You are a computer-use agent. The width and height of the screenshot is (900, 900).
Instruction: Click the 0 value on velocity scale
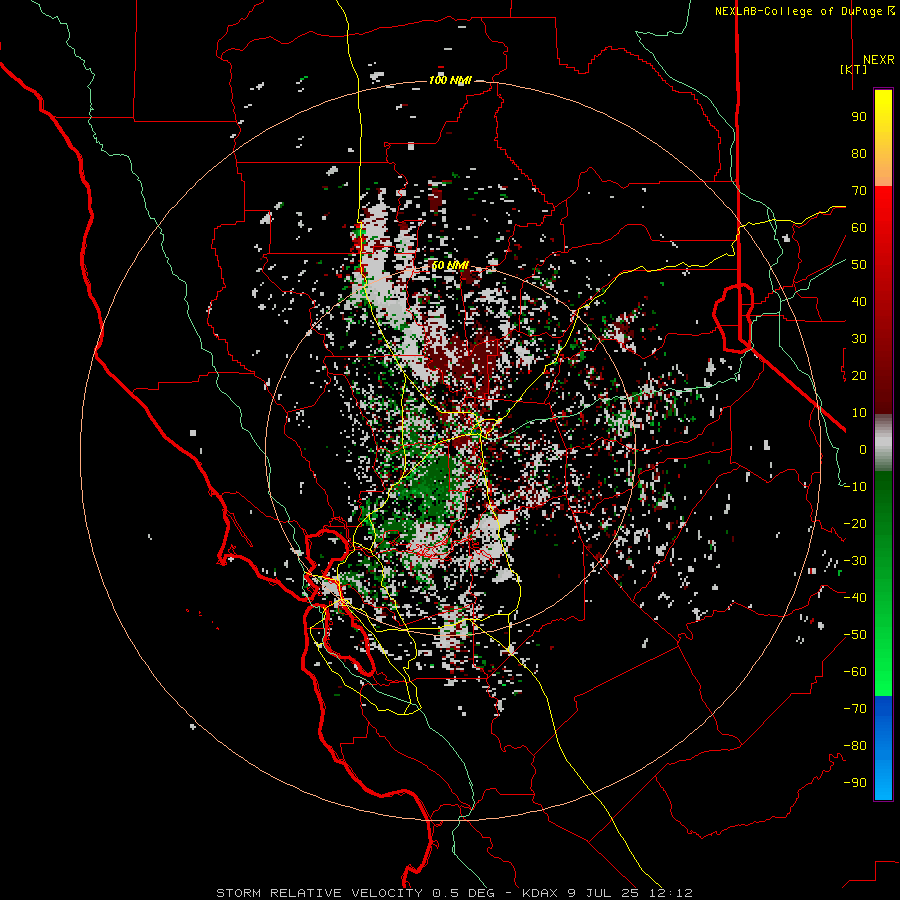coord(863,449)
